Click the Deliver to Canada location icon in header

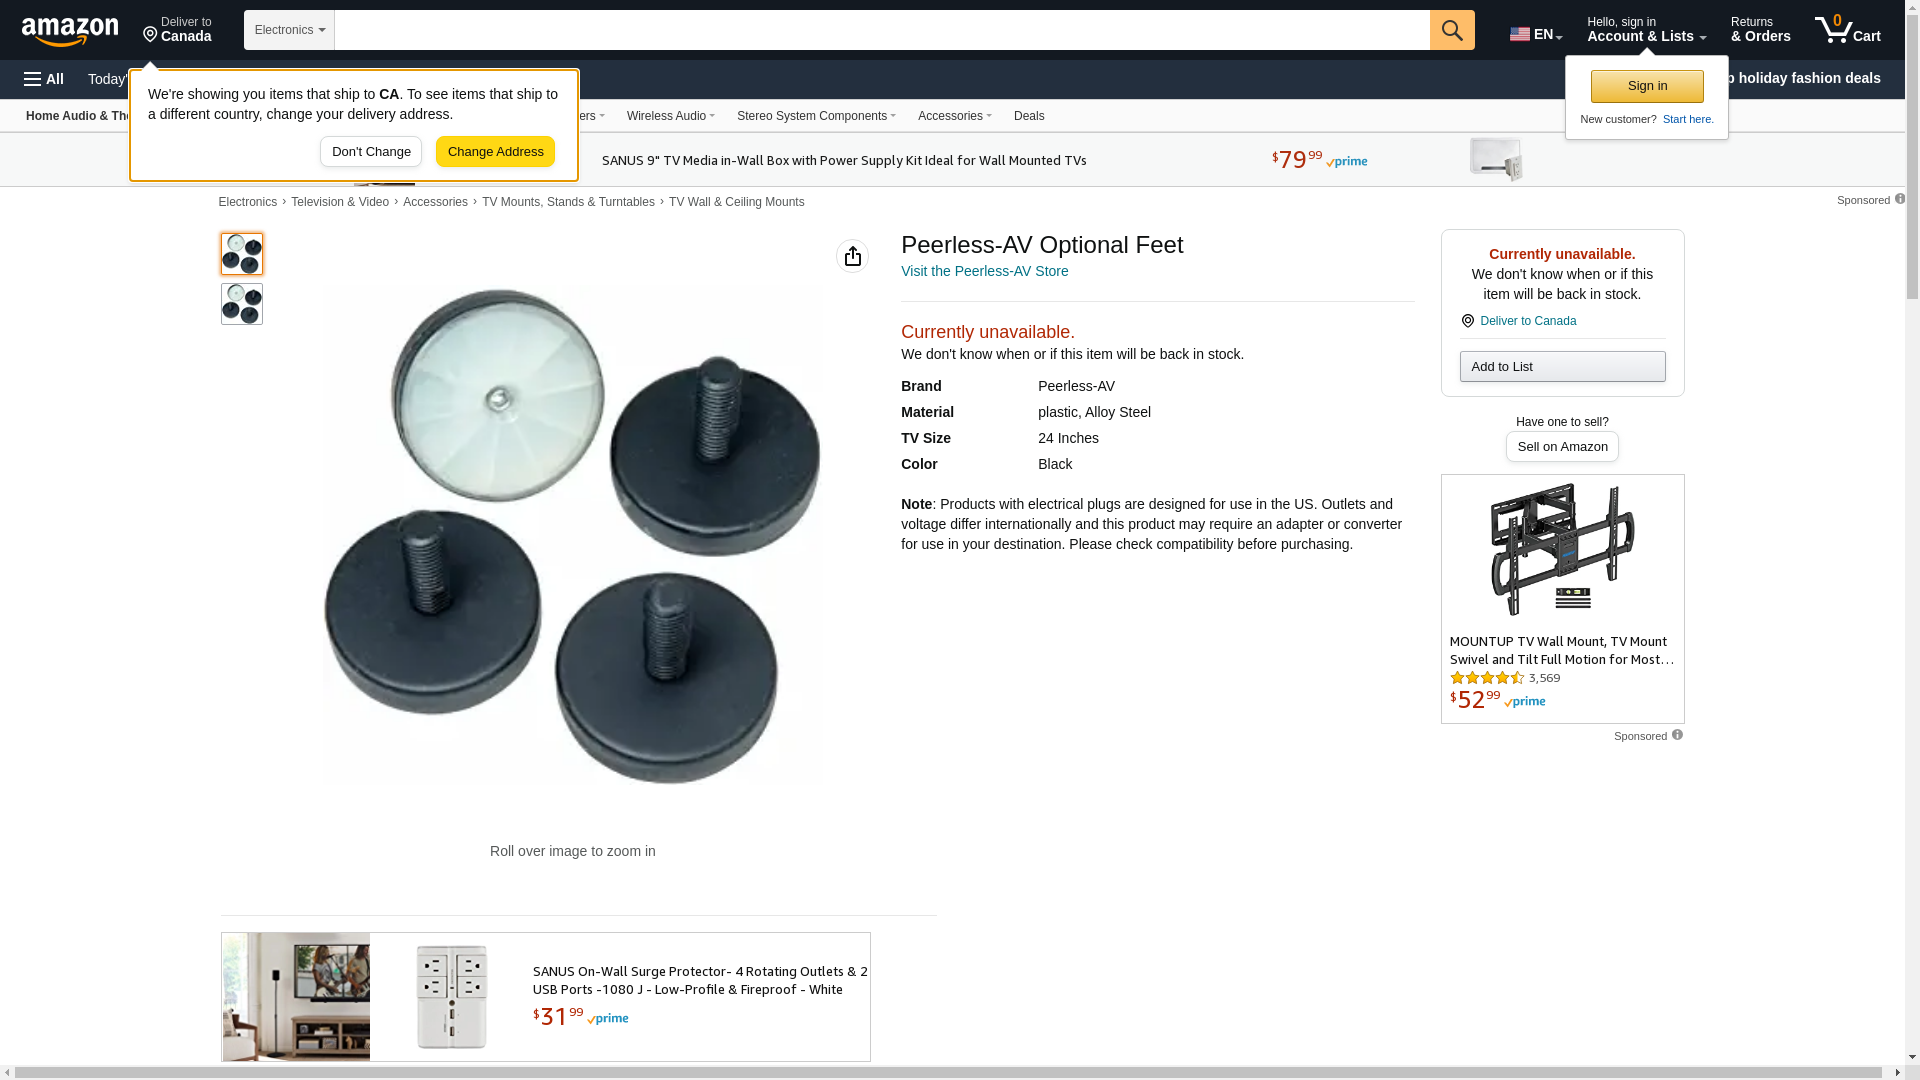tap(151, 36)
